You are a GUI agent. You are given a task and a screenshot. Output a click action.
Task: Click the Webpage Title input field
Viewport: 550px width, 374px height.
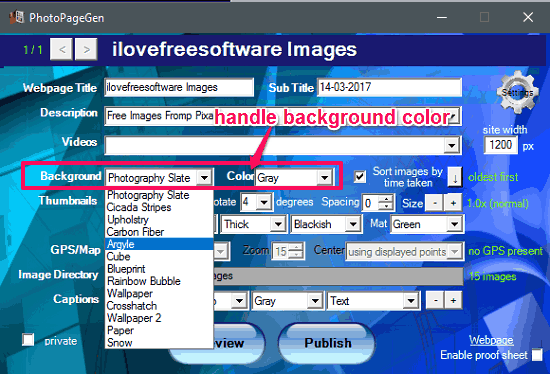tap(179, 87)
